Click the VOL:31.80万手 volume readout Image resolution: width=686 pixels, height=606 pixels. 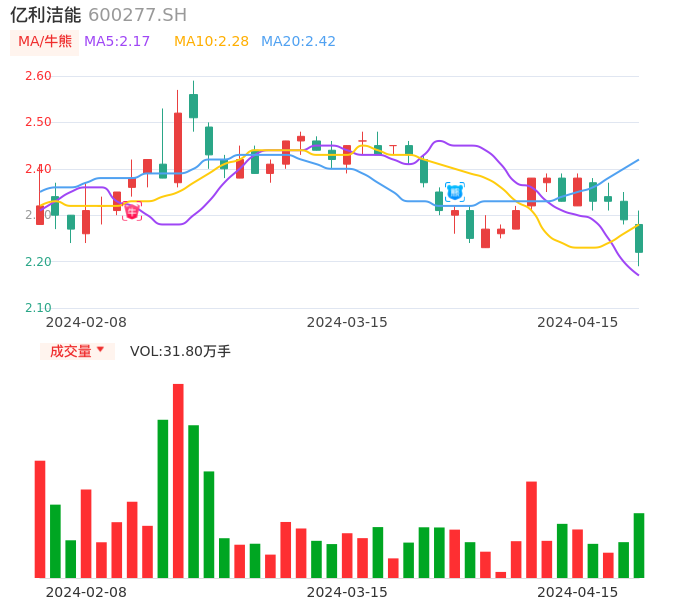[180, 351]
